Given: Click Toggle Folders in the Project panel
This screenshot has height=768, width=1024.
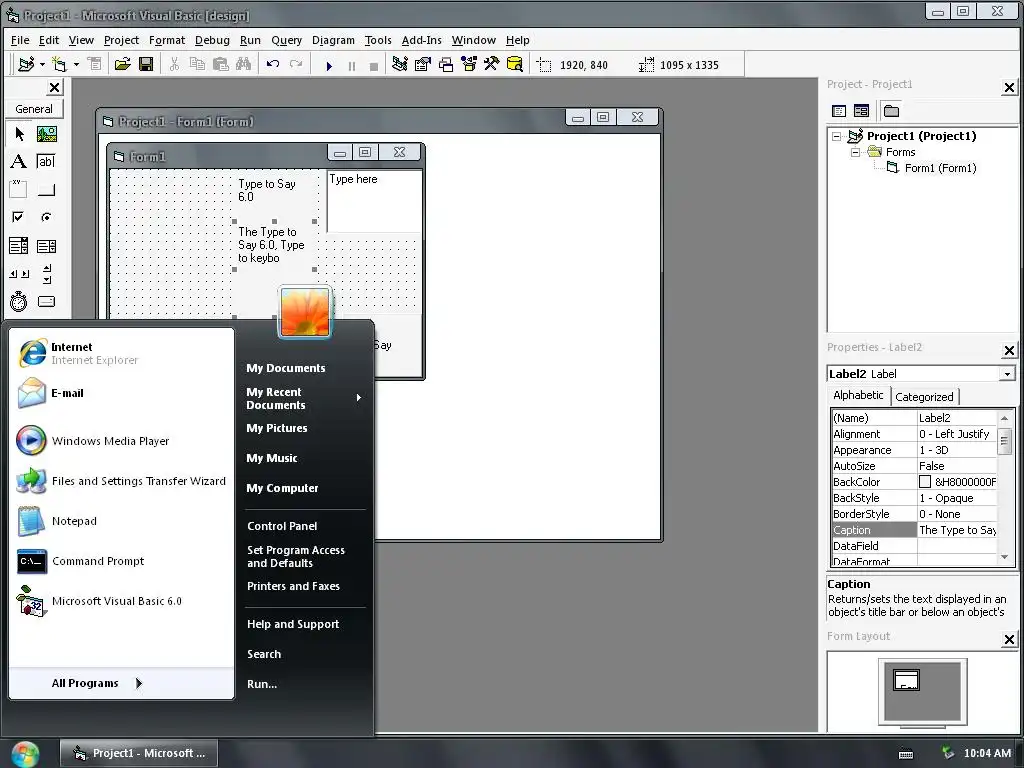Looking at the screenshot, I should [891, 111].
